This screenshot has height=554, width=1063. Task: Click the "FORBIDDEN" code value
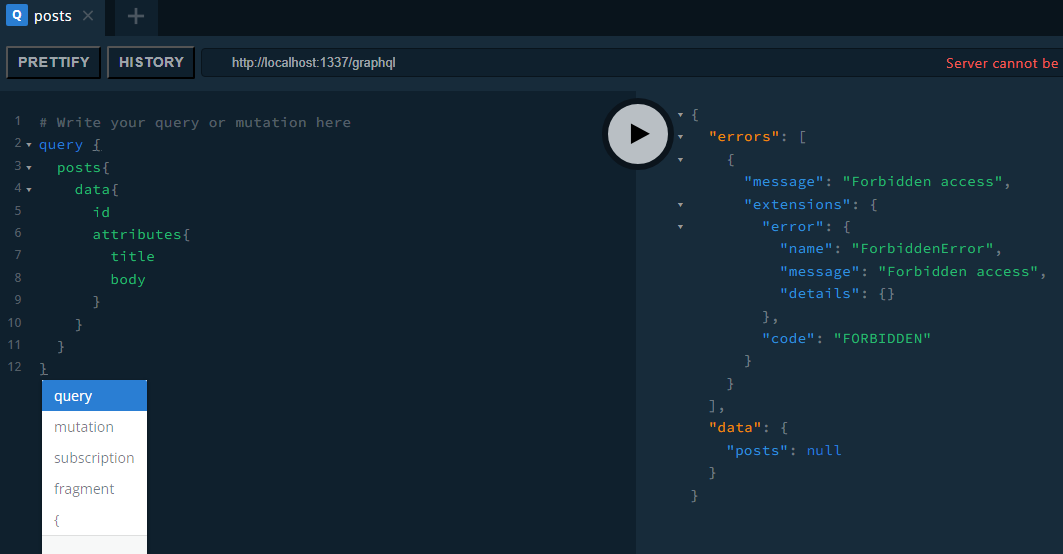coord(882,338)
